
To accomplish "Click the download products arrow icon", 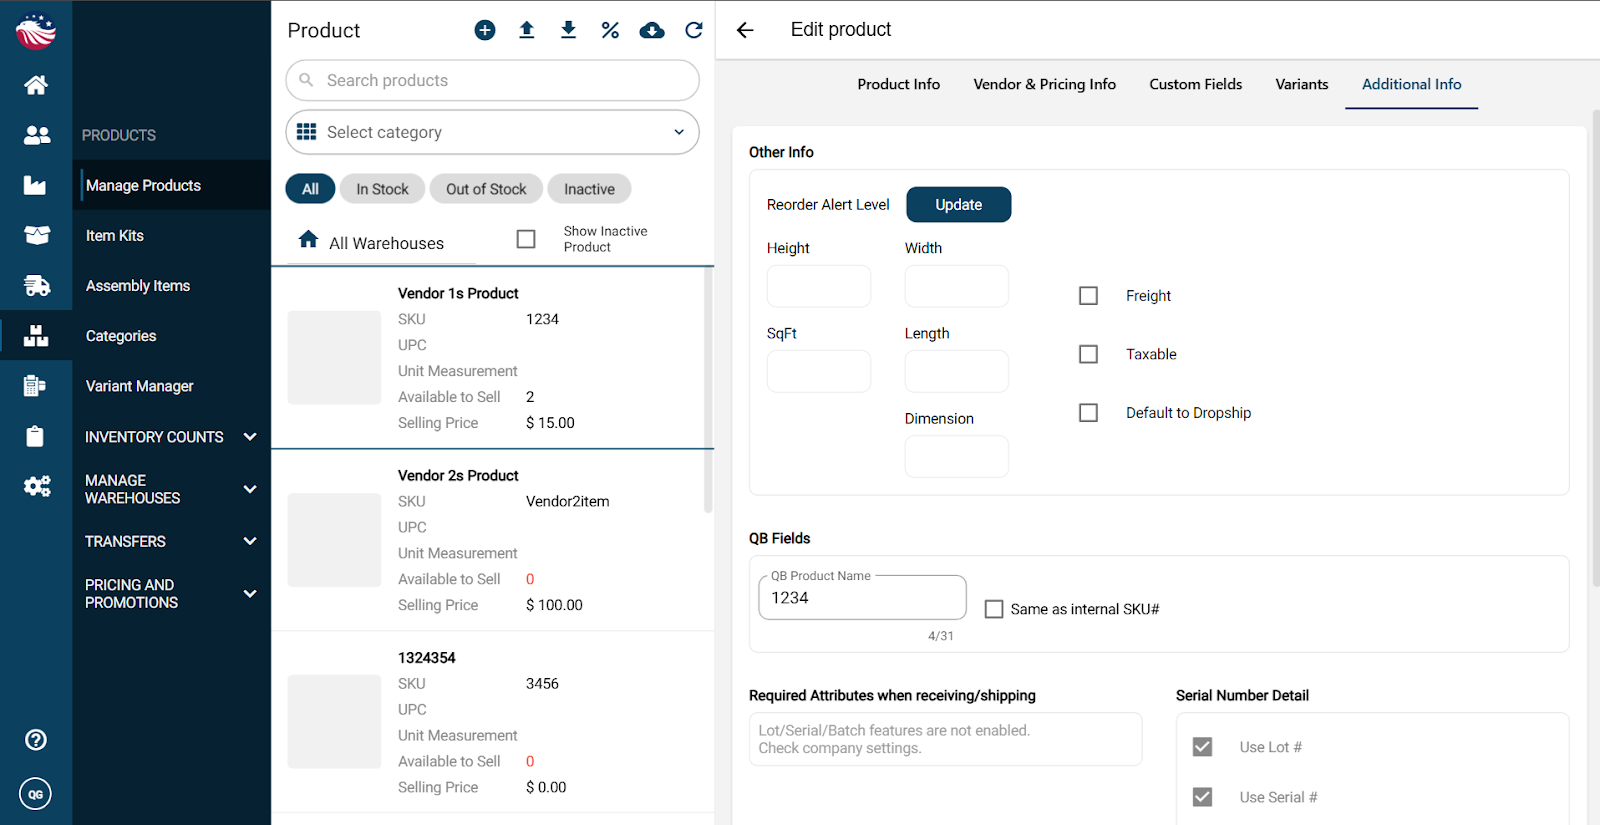I will [568, 30].
